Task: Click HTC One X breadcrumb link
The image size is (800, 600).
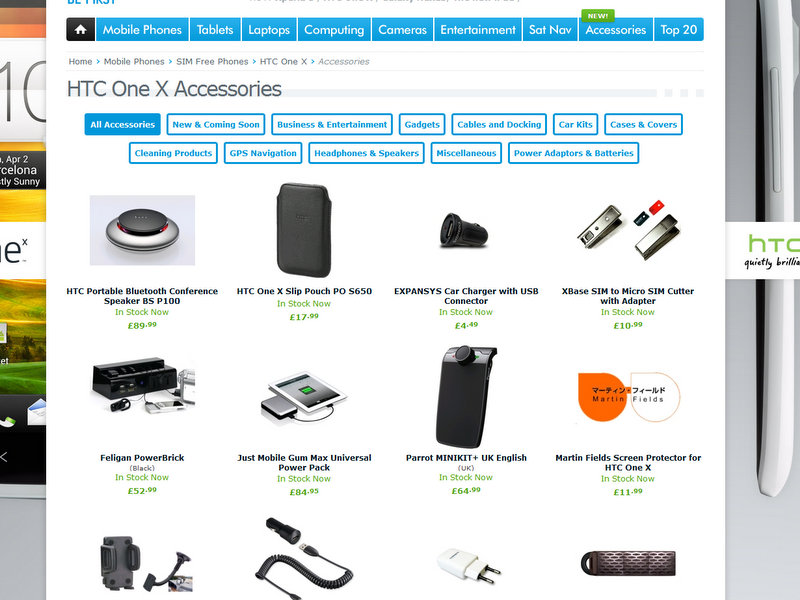Action: tap(283, 61)
